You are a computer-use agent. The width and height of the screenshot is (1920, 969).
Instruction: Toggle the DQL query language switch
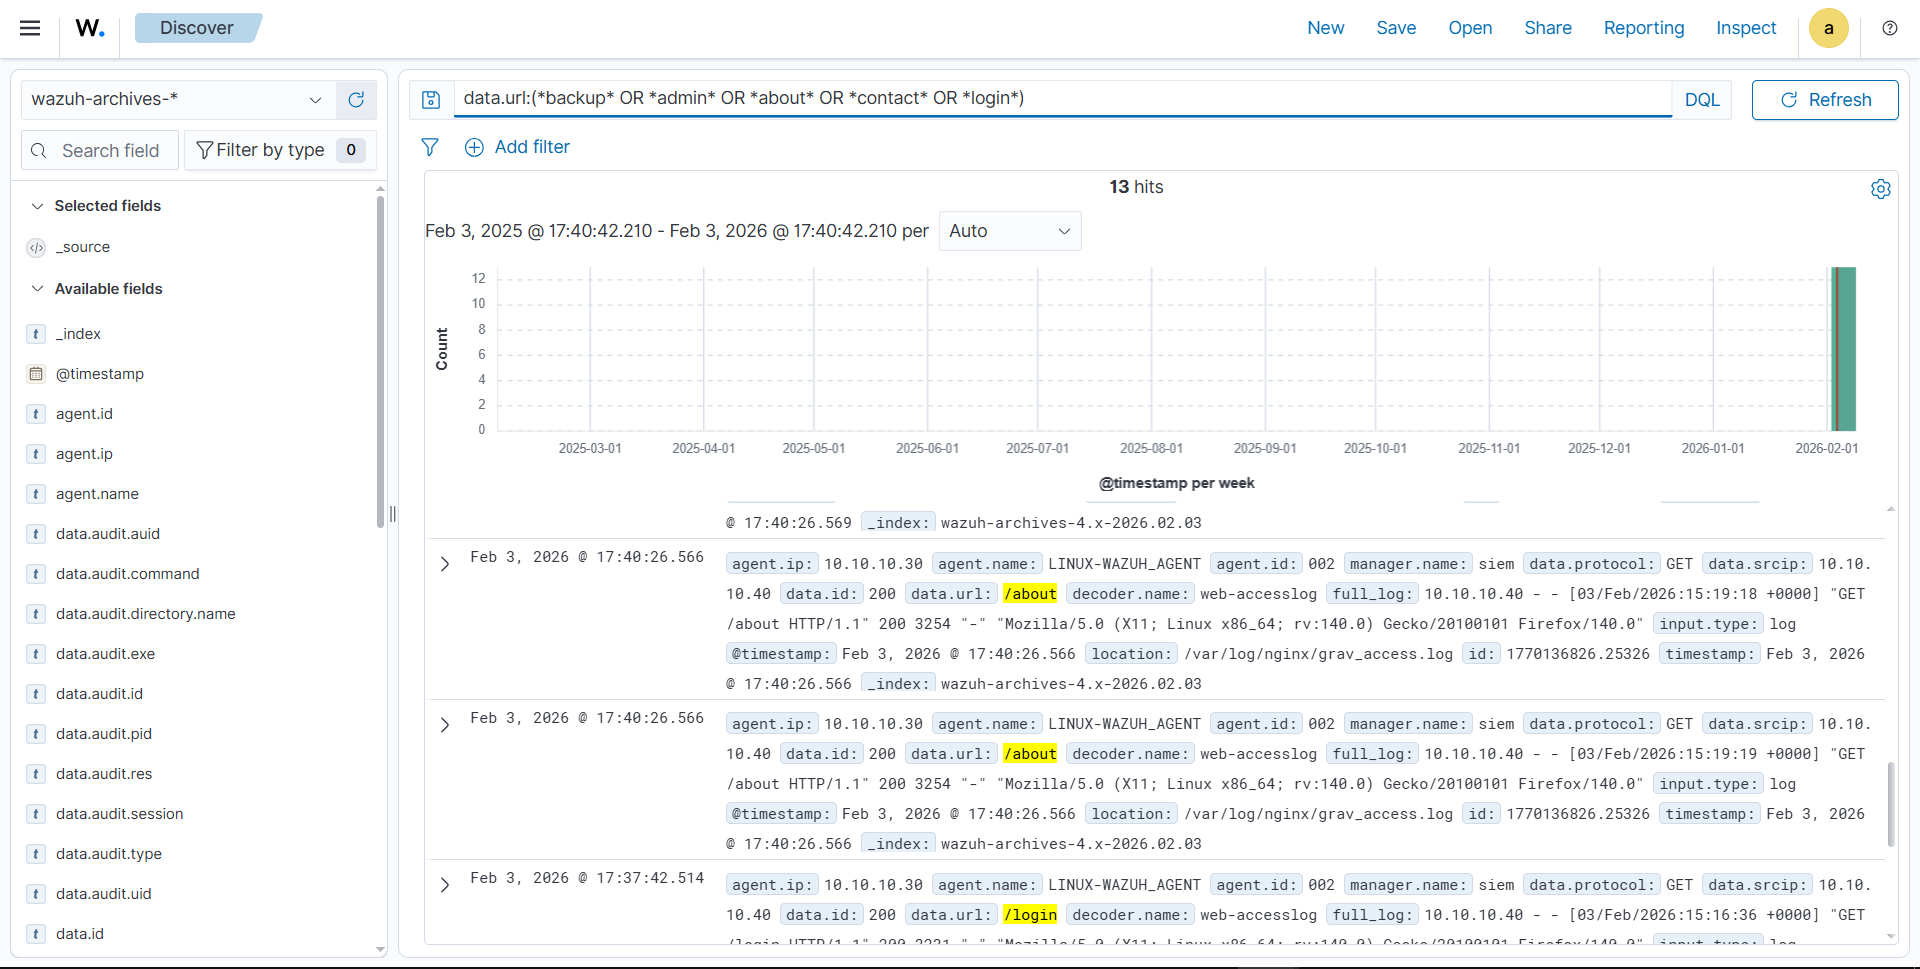point(1701,99)
